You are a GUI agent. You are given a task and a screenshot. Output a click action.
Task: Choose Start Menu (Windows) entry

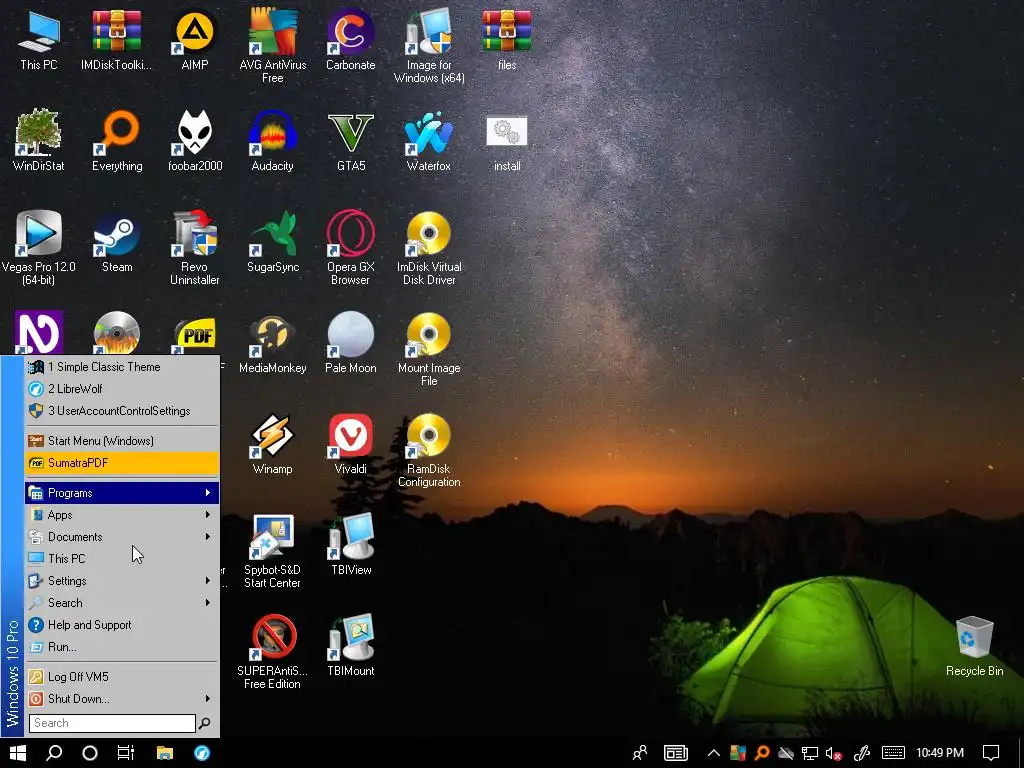[122, 441]
